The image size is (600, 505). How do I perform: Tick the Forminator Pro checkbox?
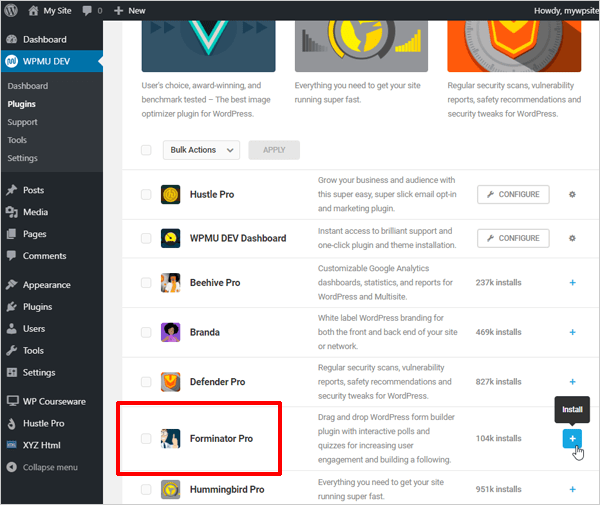(146, 438)
